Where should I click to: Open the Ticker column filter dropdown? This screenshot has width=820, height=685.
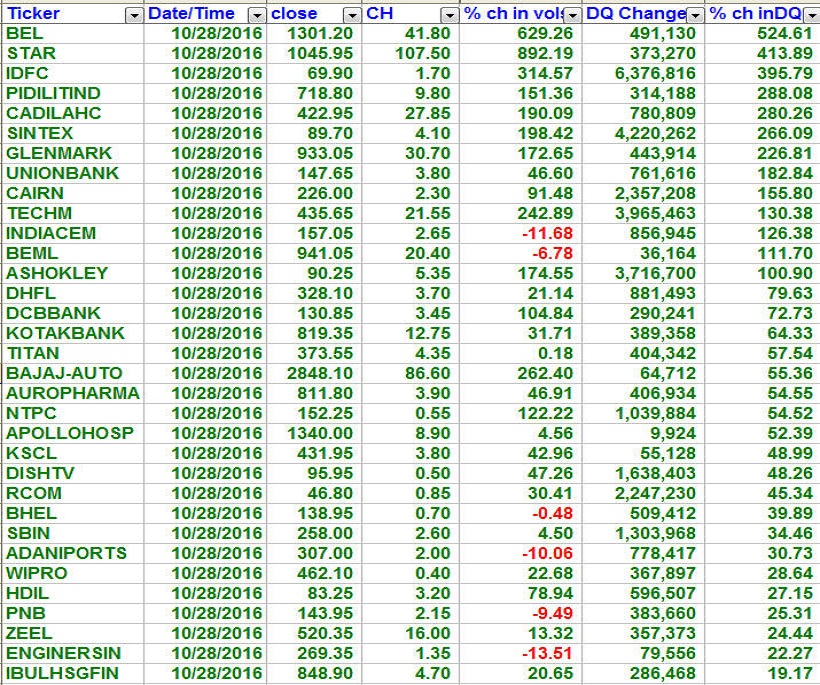tap(134, 15)
